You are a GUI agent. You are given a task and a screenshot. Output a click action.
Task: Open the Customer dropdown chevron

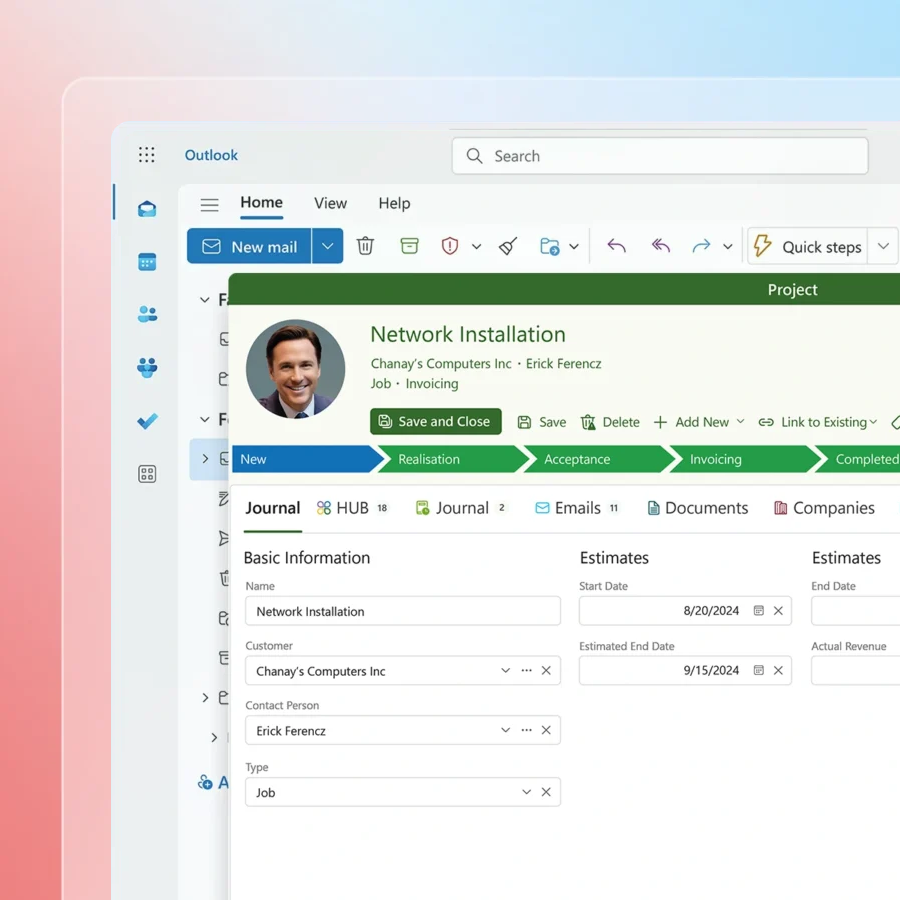[505, 670]
